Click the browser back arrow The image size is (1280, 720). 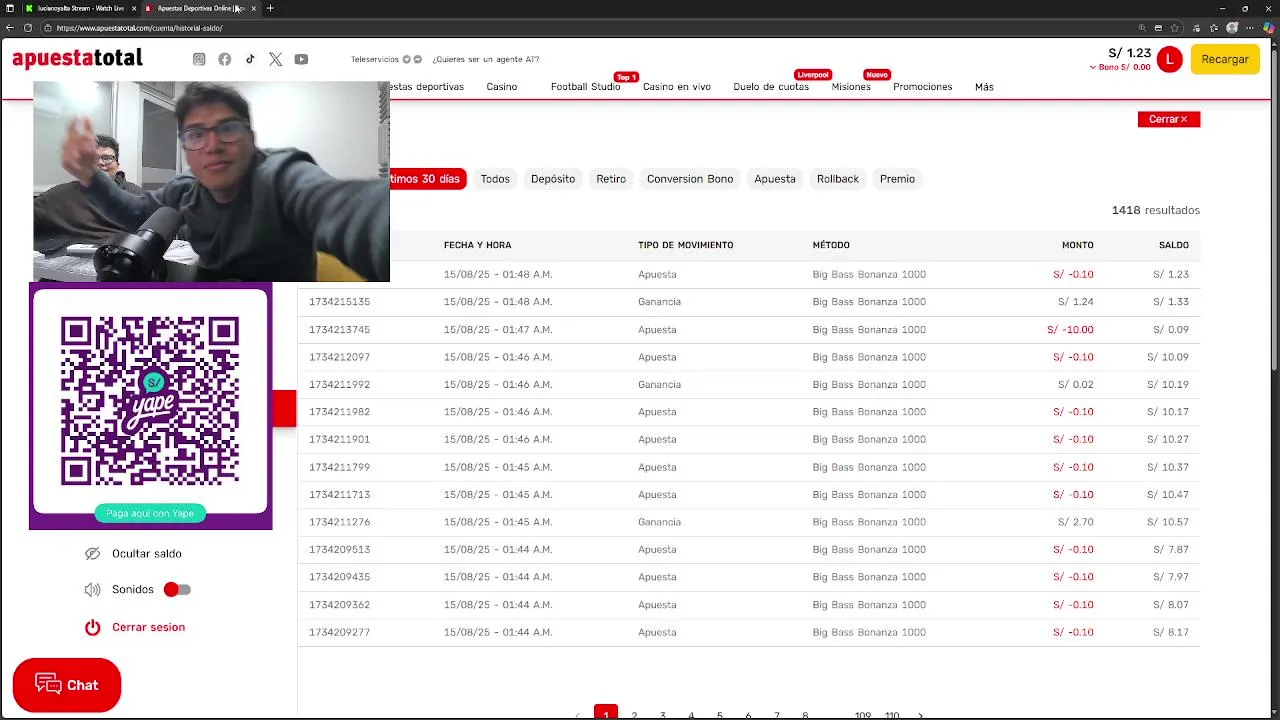[x=10, y=28]
